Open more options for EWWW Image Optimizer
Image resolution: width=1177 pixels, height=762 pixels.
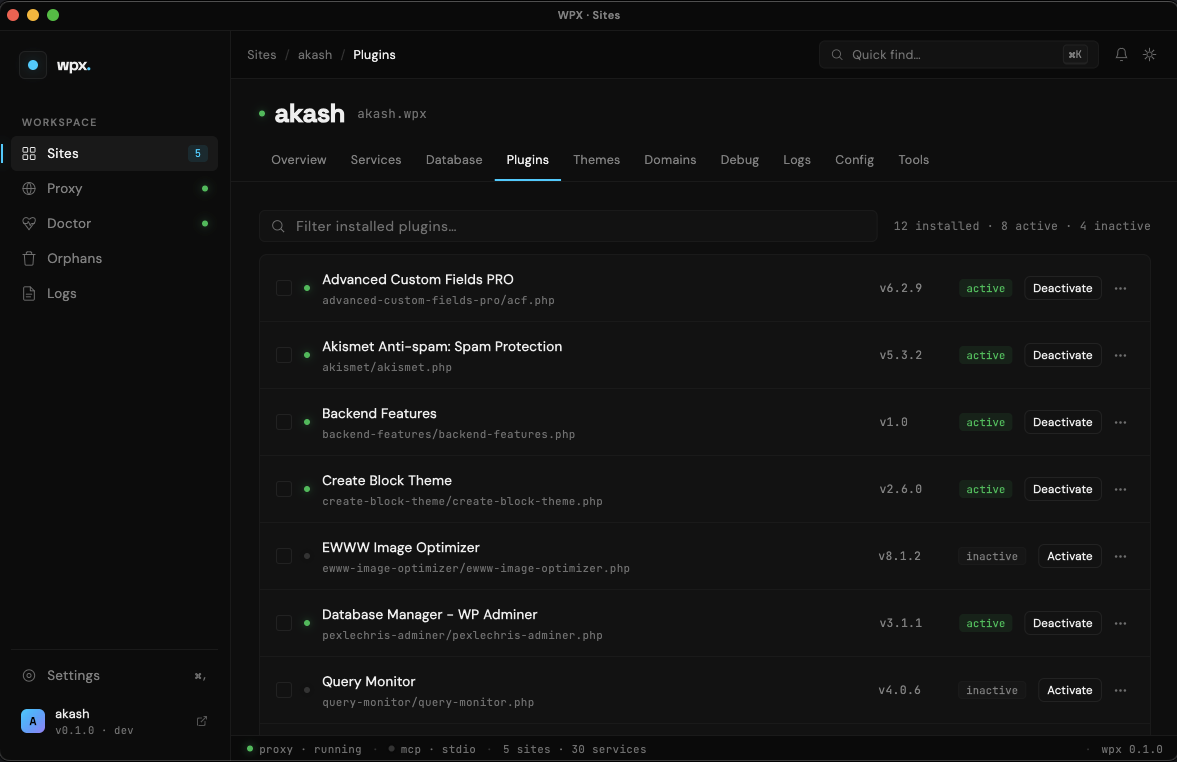[x=1121, y=556]
